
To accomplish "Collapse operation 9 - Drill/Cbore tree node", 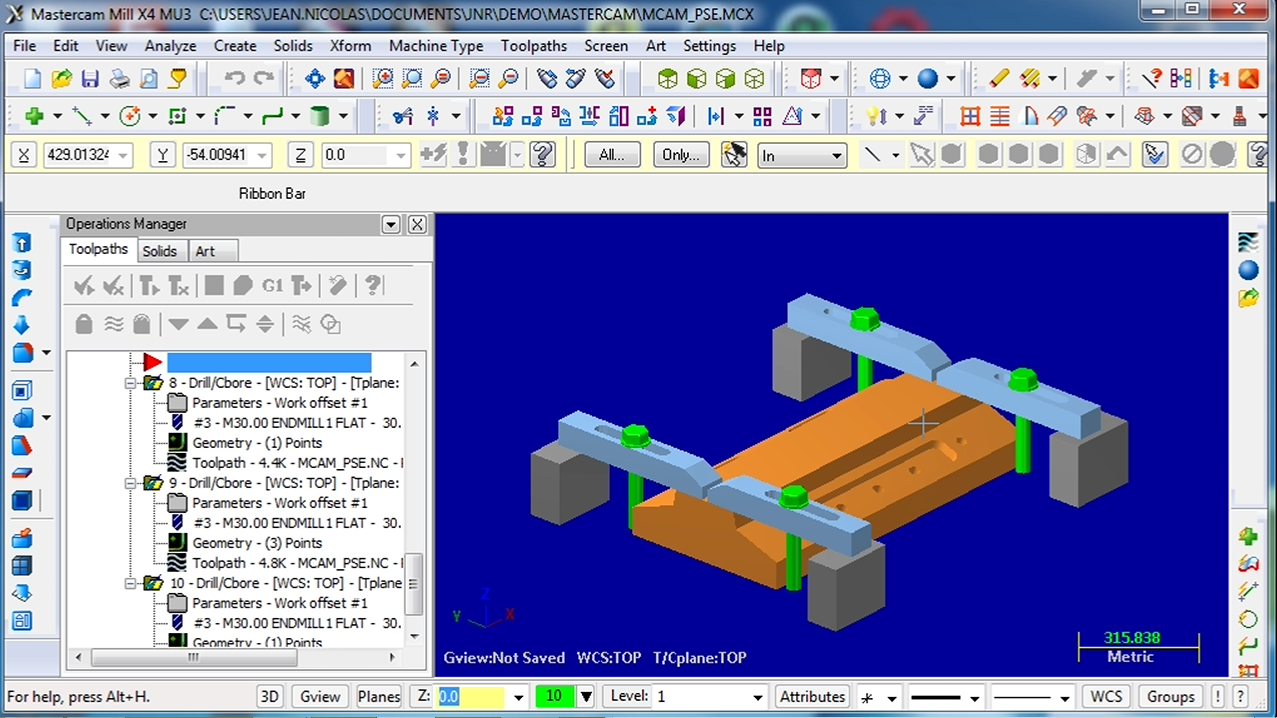I will click(x=131, y=483).
